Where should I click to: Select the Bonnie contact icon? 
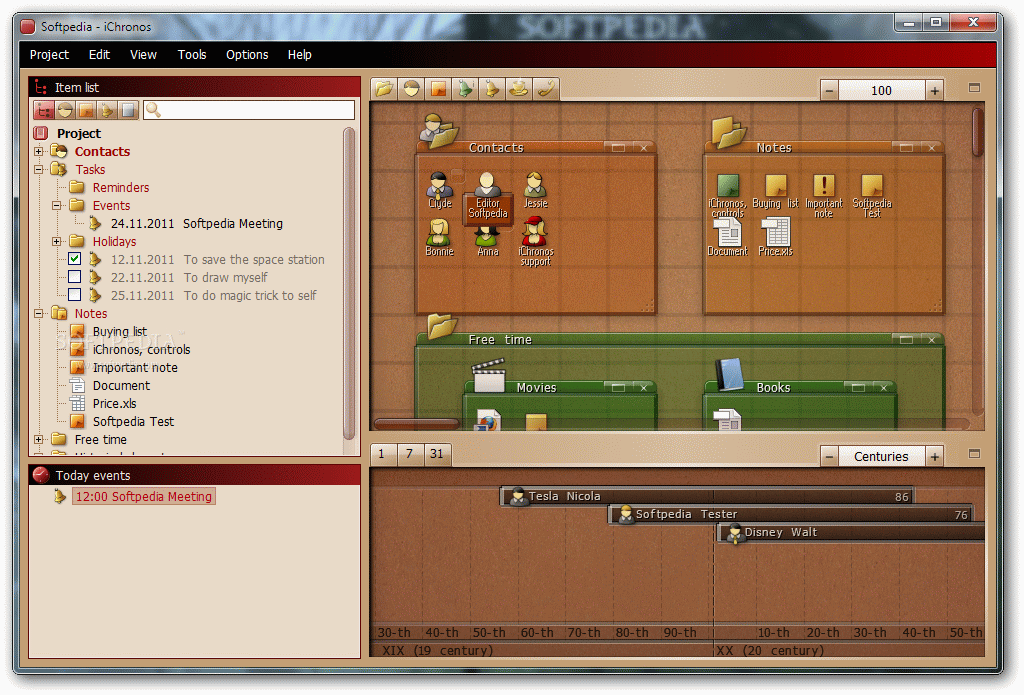[x=440, y=238]
